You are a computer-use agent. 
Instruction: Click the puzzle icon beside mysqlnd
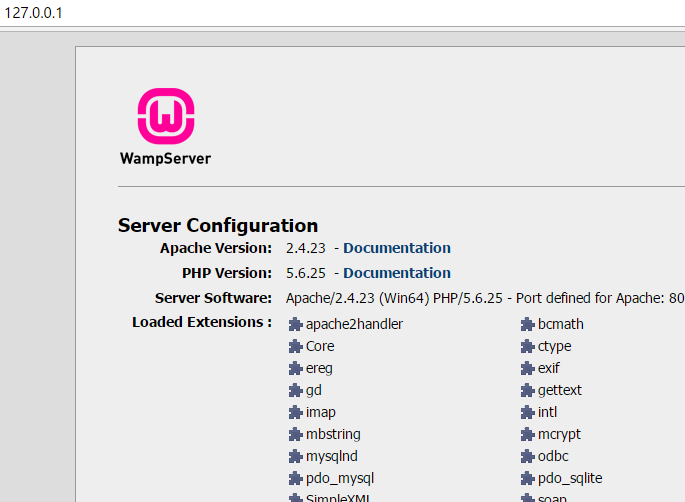295,457
